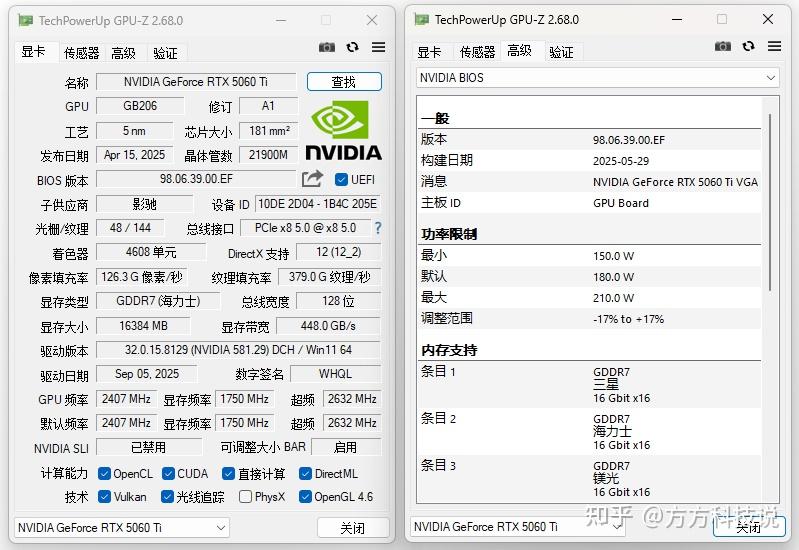Open the NVIDIA BIOS dropdown

598,78
